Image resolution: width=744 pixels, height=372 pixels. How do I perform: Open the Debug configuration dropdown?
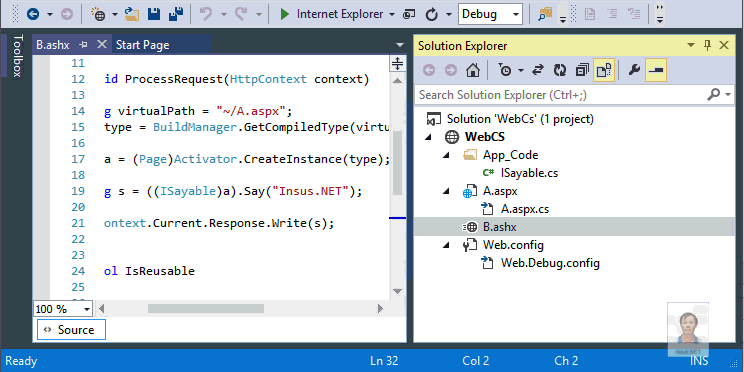click(x=491, y=14)
